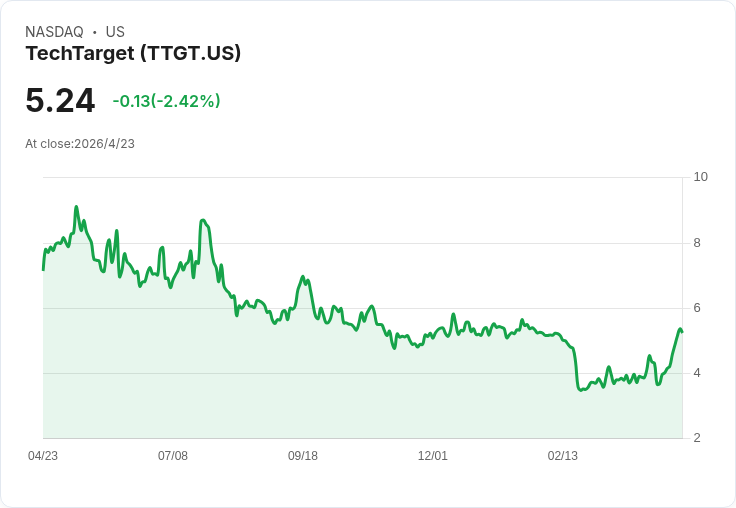Select the 07/08 date axis label
The image size is (736, 508).
pyautogui.click(x=173, y=455)
